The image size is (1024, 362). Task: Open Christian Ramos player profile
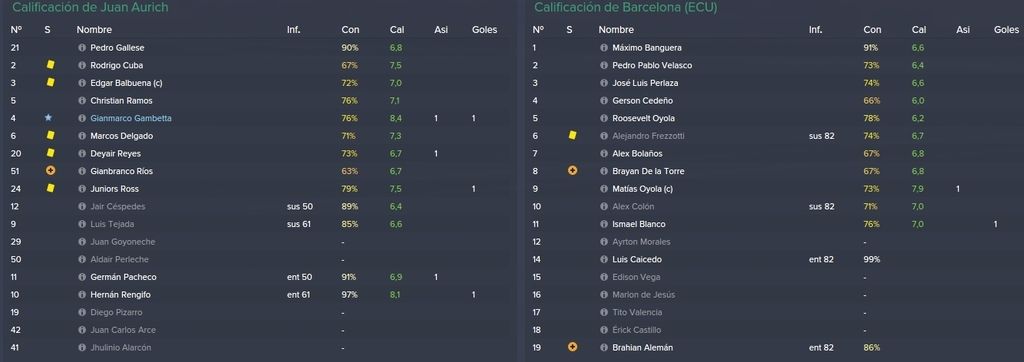pyautogui.click(x=121, y=101)
